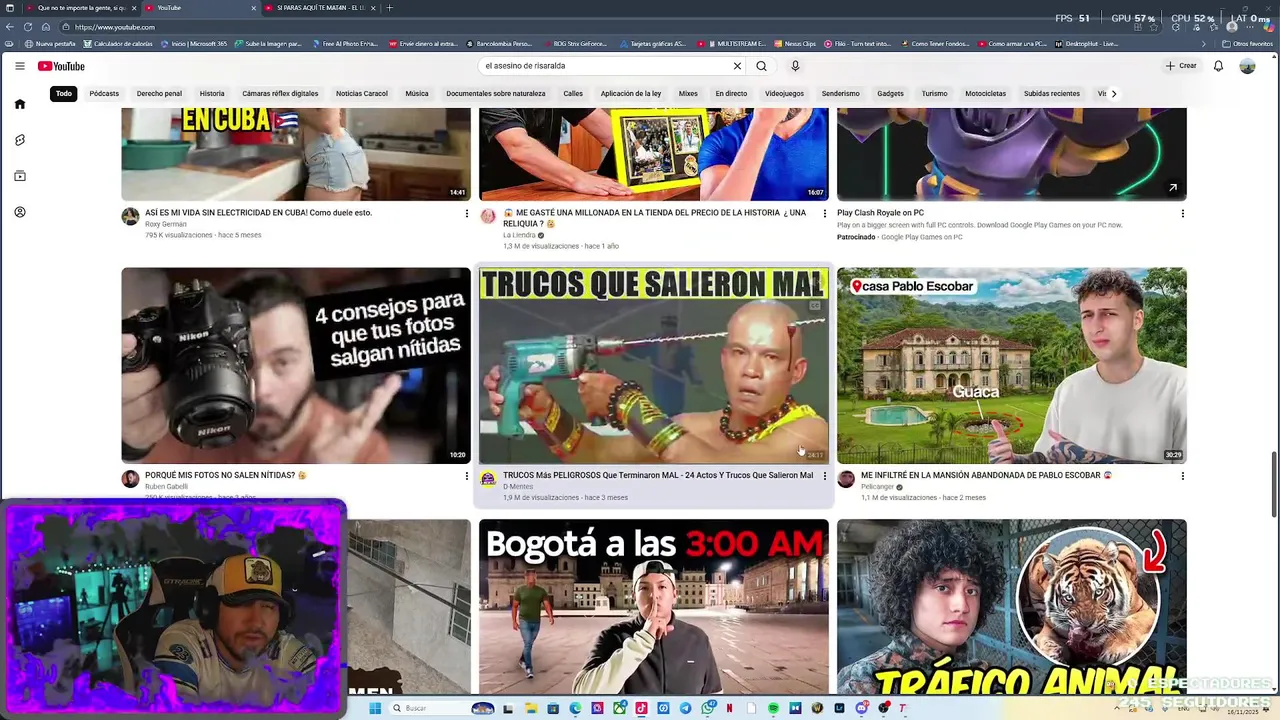
Task: Open the D-Mentes channel avatar
Action: pos(488,479)
